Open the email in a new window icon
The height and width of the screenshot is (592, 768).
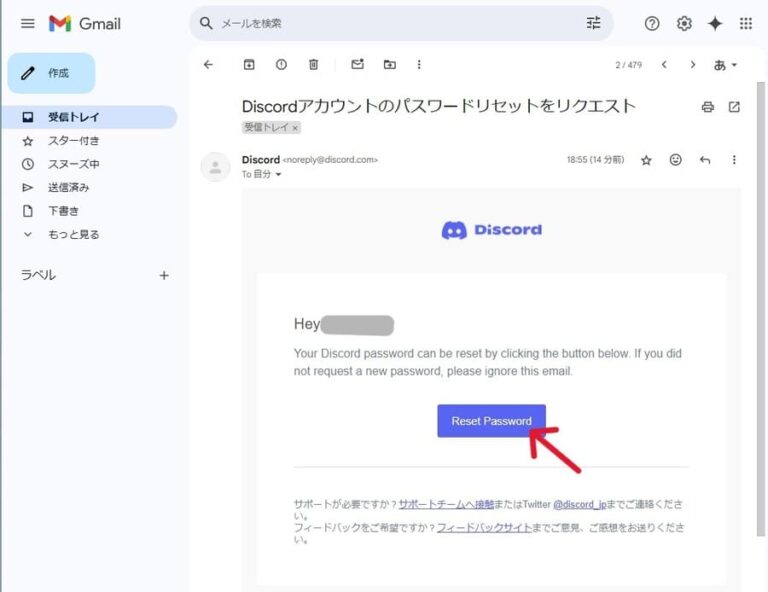pyautogui.click(x=734, y=107)
